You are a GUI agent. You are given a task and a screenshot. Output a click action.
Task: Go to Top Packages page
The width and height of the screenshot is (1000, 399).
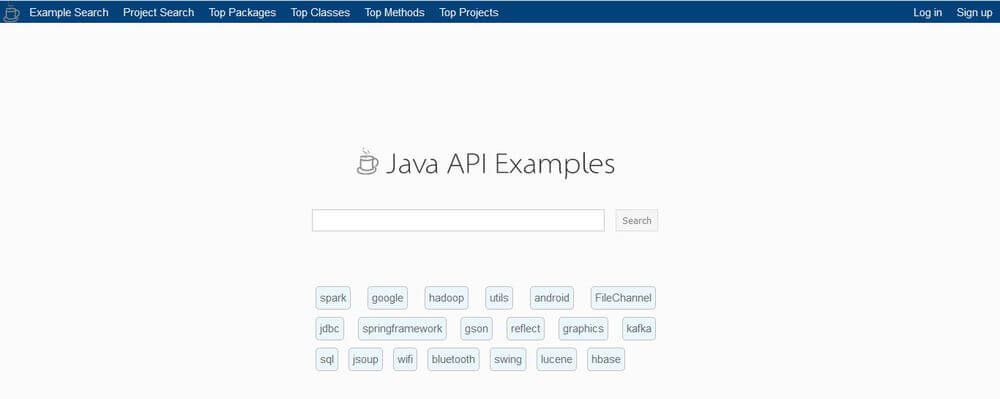(x=242, y=12)
